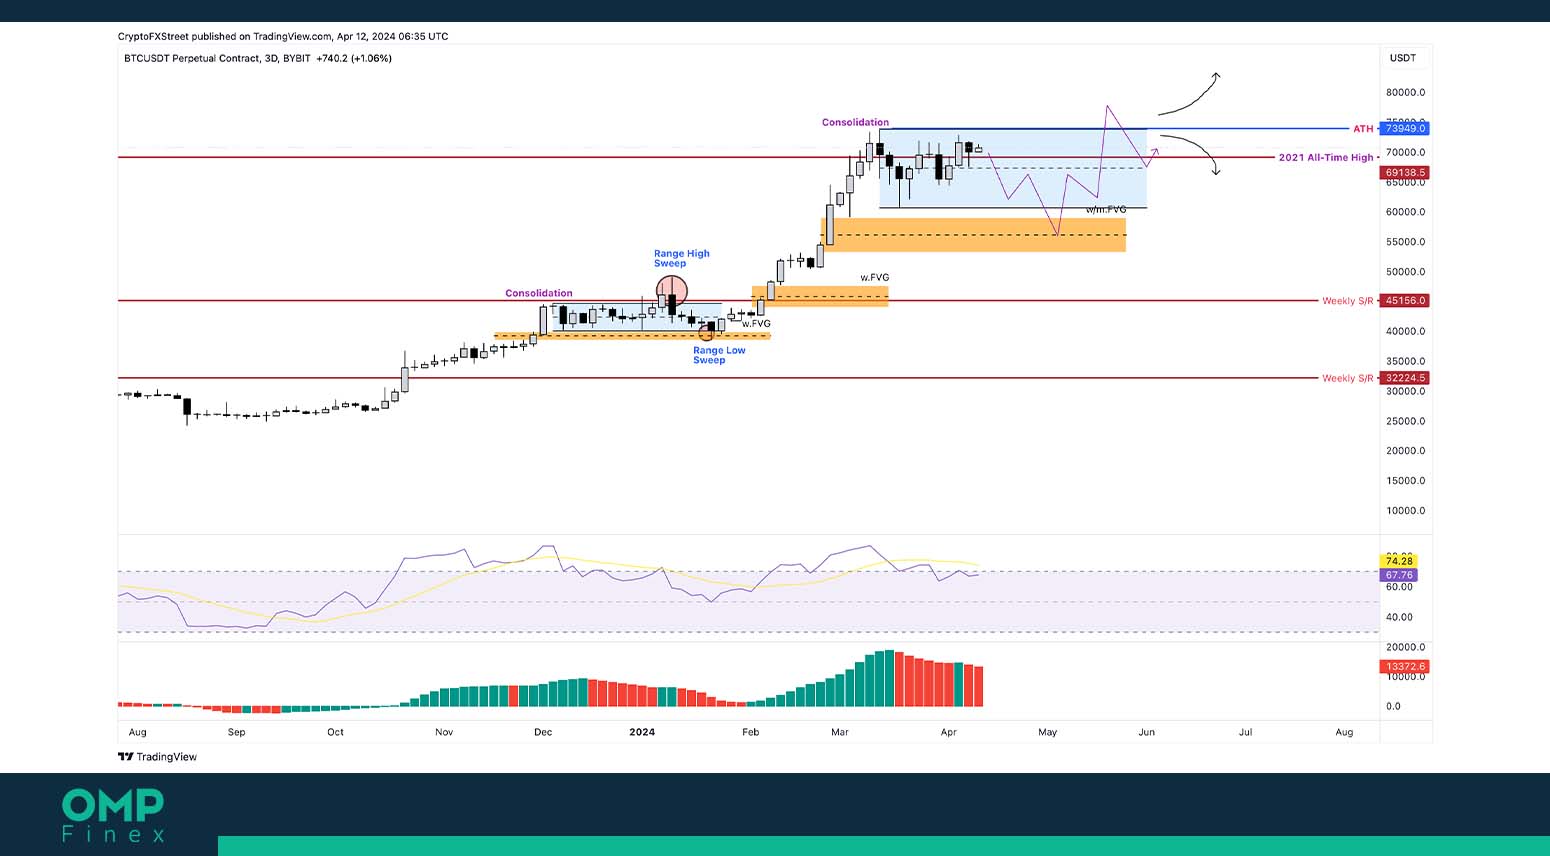Select the 'Range High Sweep' annotation

[x=682, y=258]
